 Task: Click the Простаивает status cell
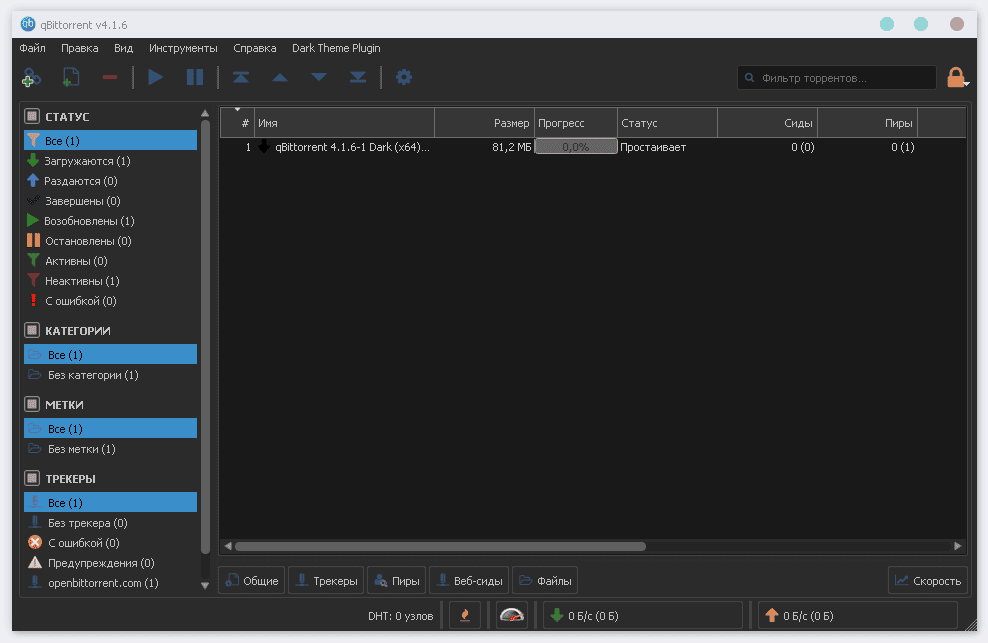pyautogui.click(x=653, y=147)
